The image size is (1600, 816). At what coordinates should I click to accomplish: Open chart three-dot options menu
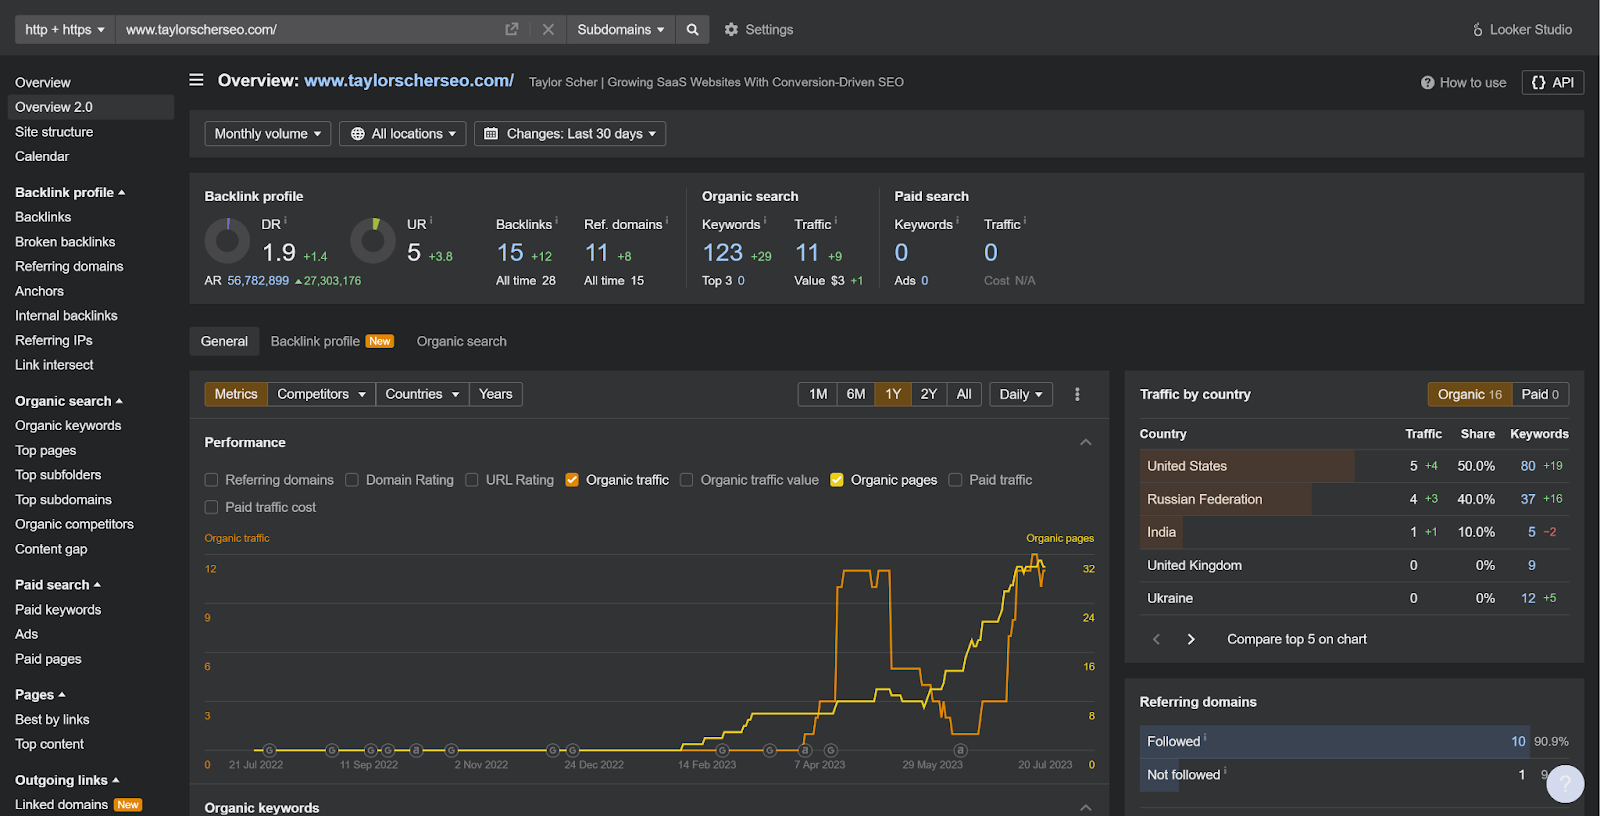(x=1077, y=394)
